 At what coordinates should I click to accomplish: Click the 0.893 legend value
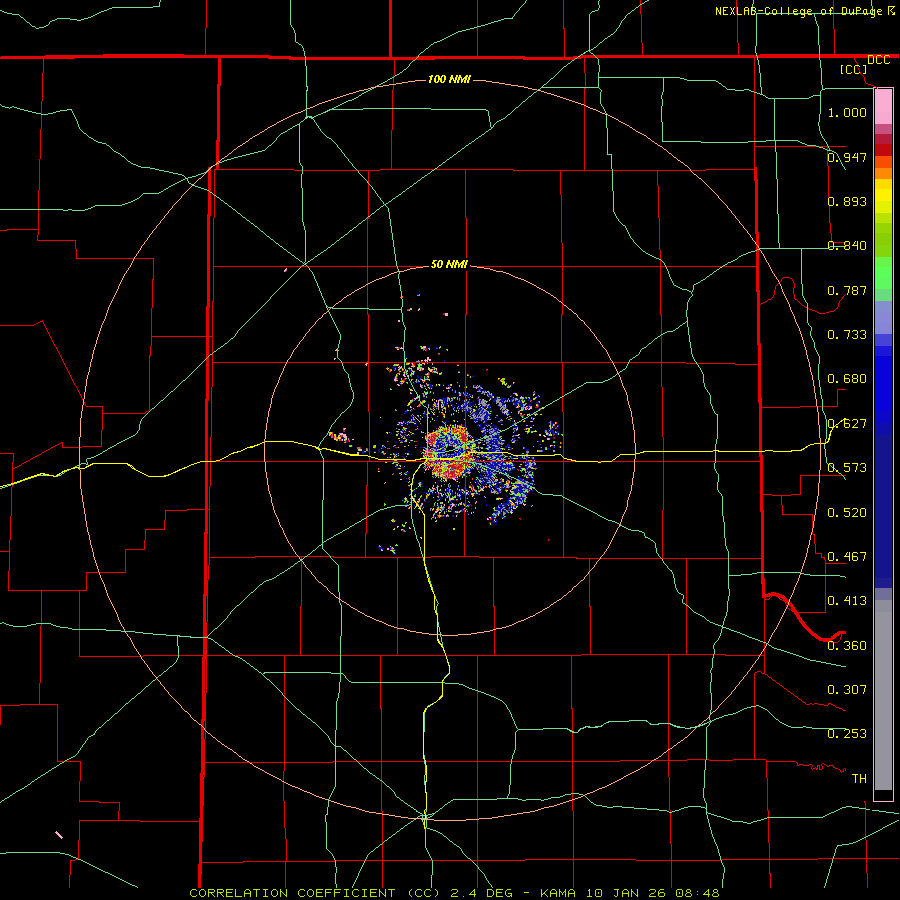847,201
